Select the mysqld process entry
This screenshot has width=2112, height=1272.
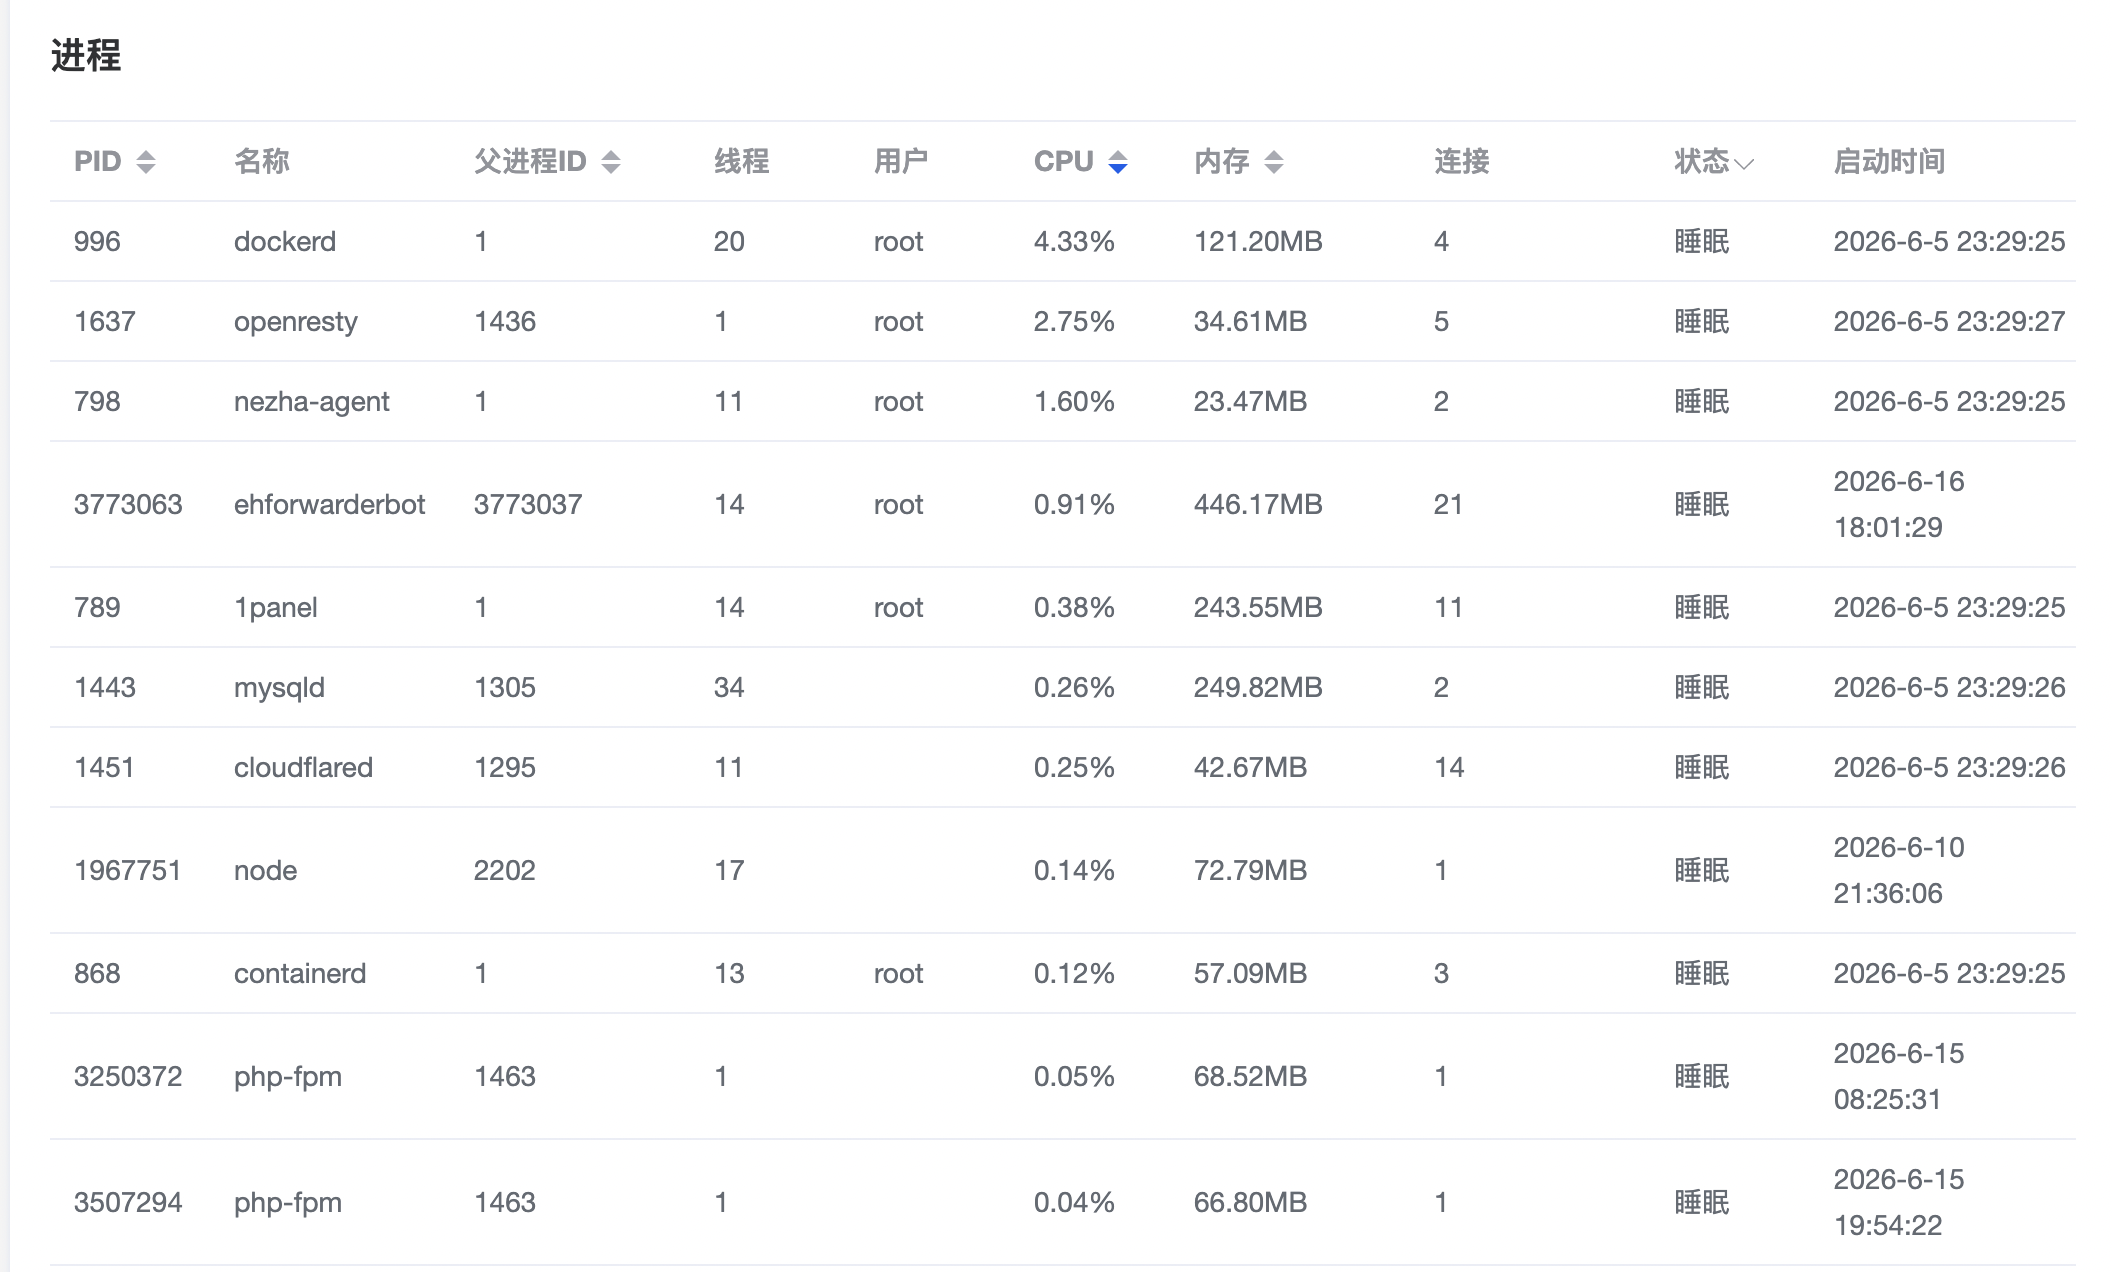pos(1063,687)
